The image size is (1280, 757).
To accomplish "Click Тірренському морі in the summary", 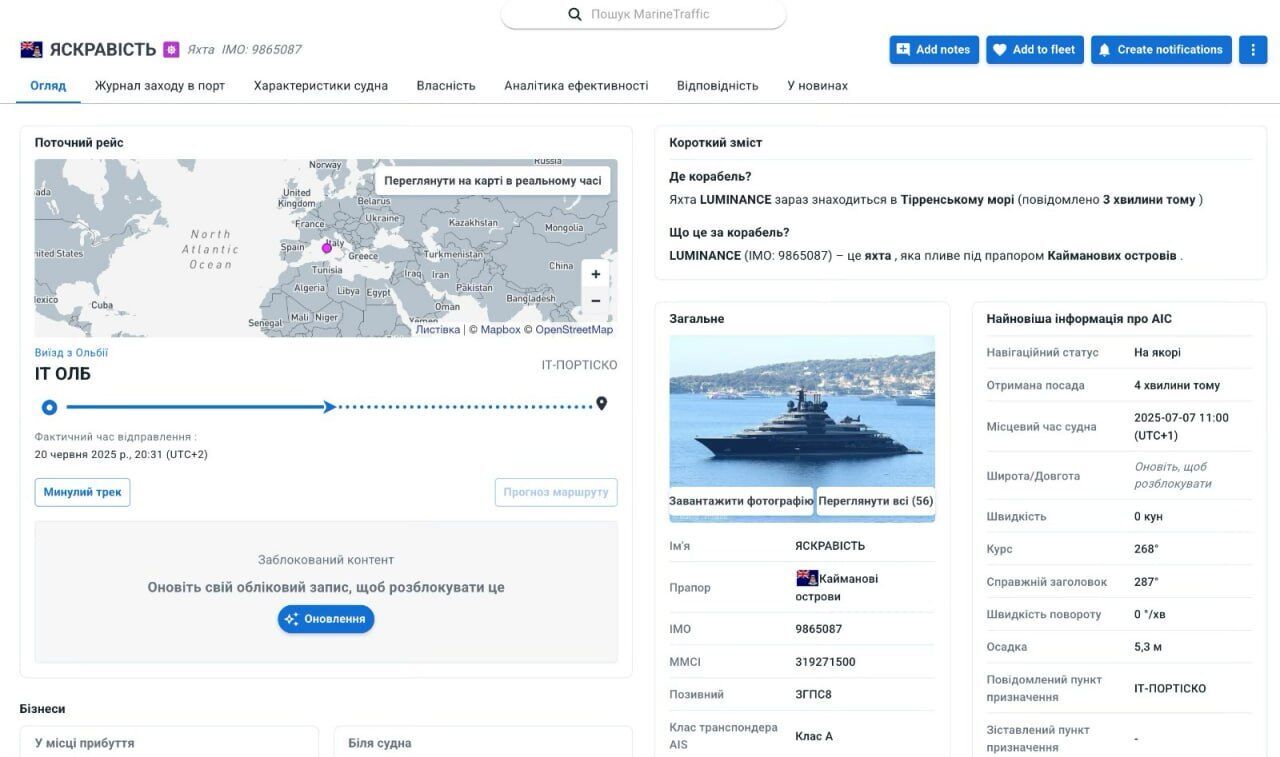I will [957, 199].
